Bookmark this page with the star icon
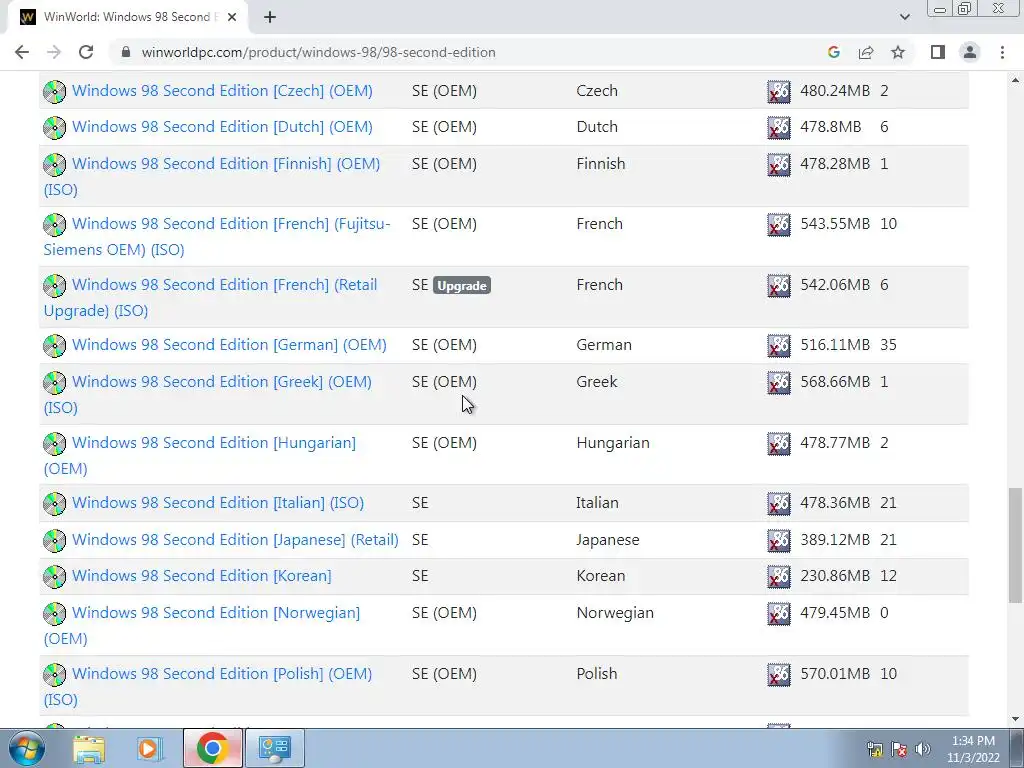1024x768 pixels. (898, 52)
